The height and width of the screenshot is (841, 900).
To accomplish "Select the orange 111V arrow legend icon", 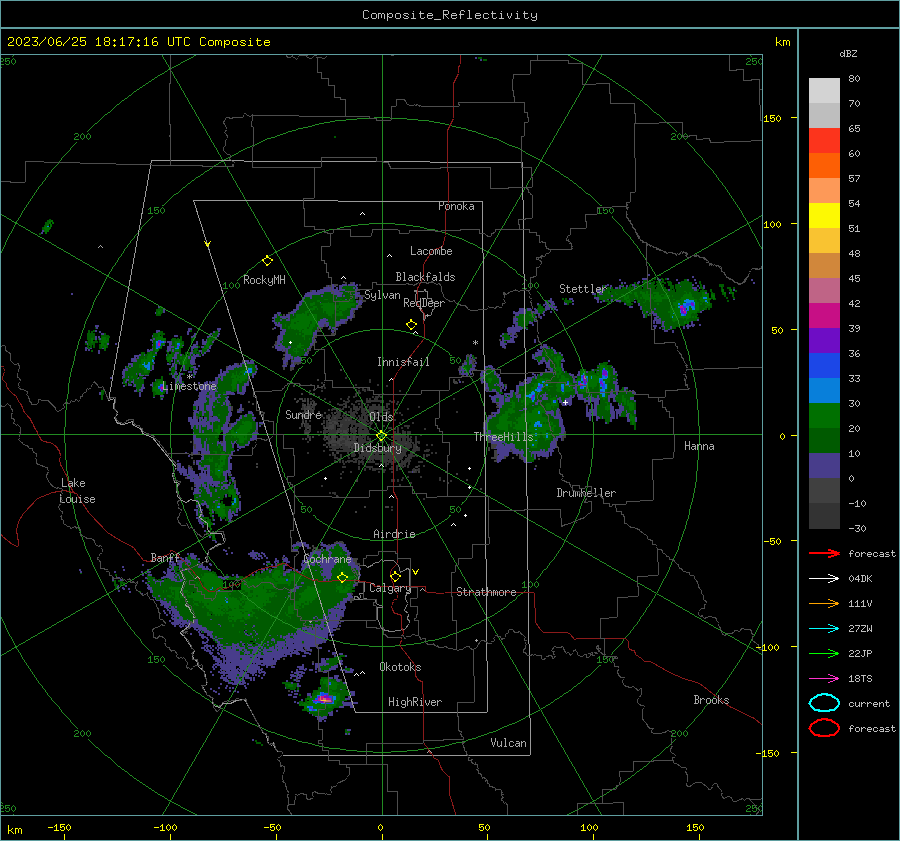I will [x=824, y=603].
